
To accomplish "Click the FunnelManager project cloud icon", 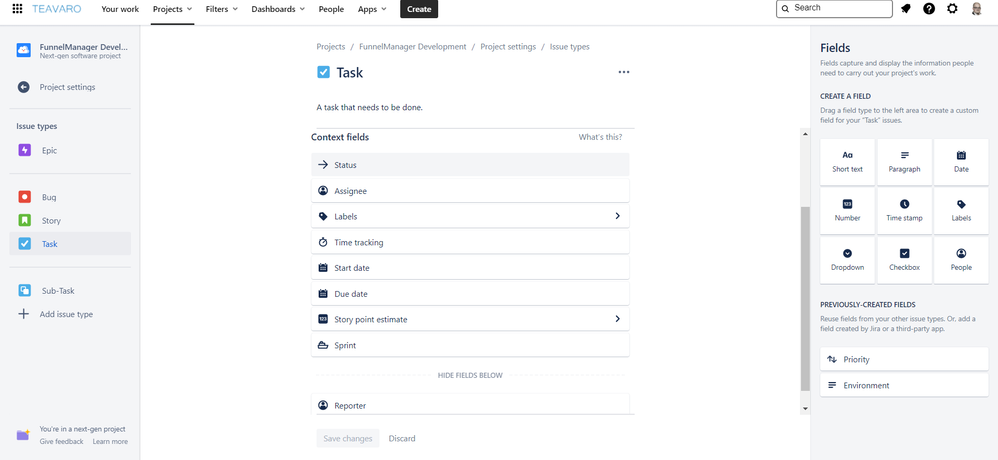I will 24,50.
